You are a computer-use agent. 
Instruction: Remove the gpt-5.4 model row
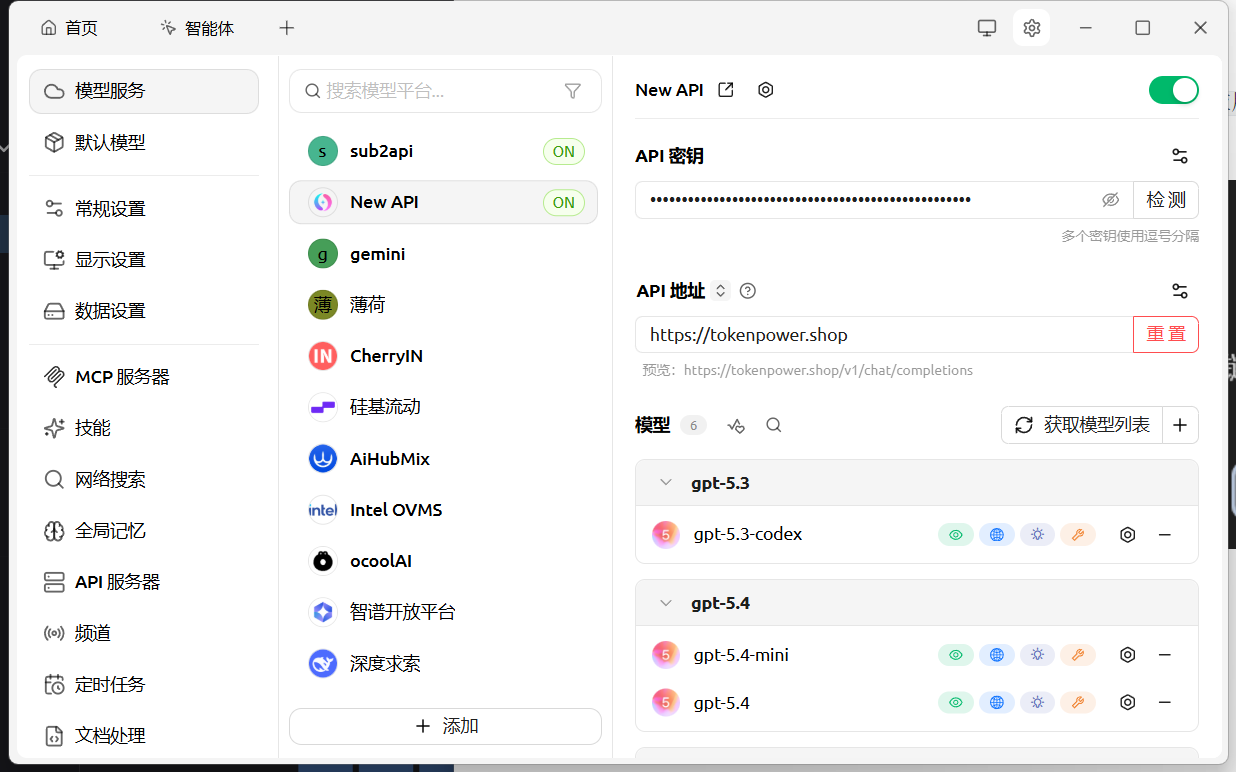(1165, 703)
